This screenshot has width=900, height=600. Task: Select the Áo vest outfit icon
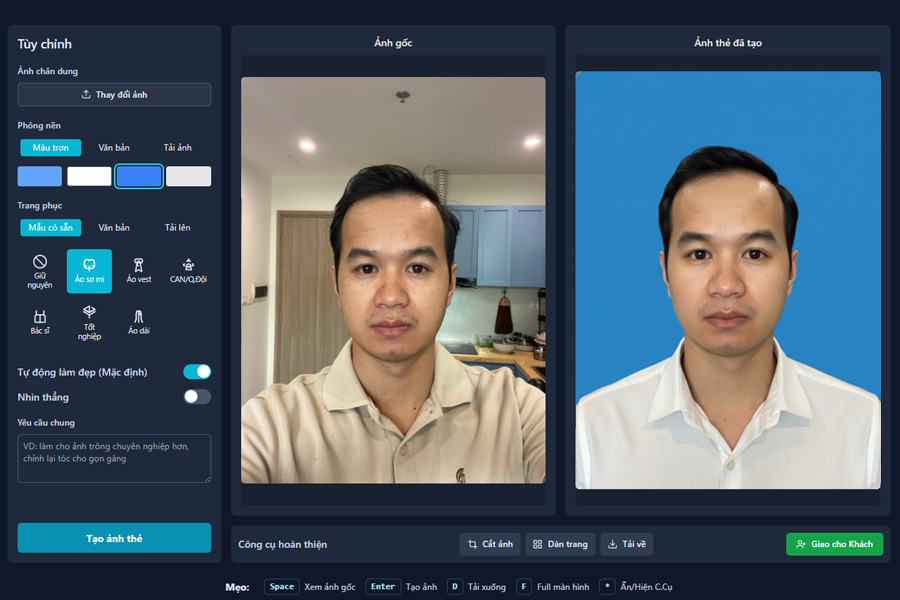point(138,270)
